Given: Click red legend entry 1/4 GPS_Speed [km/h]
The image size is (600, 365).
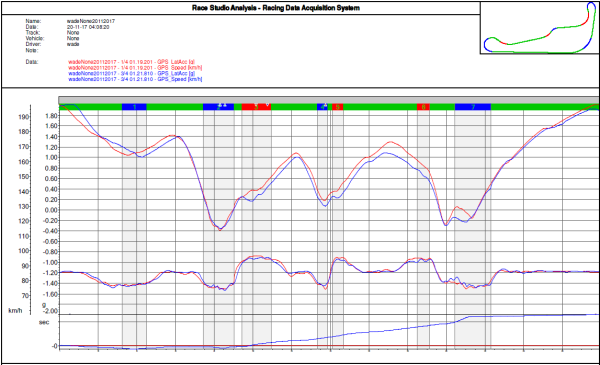Looking at the screenshot, I should point(135,68).
